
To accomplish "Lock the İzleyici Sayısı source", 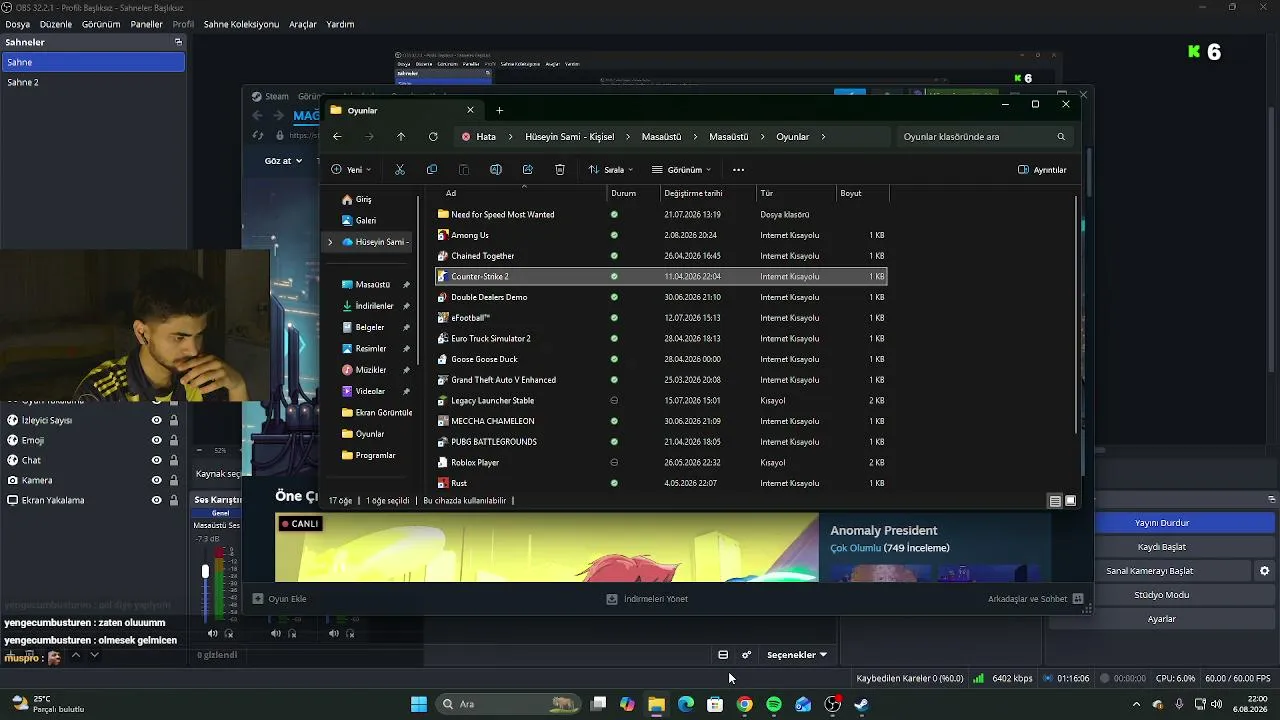I will pyautogui.click(x=174, y=421).
